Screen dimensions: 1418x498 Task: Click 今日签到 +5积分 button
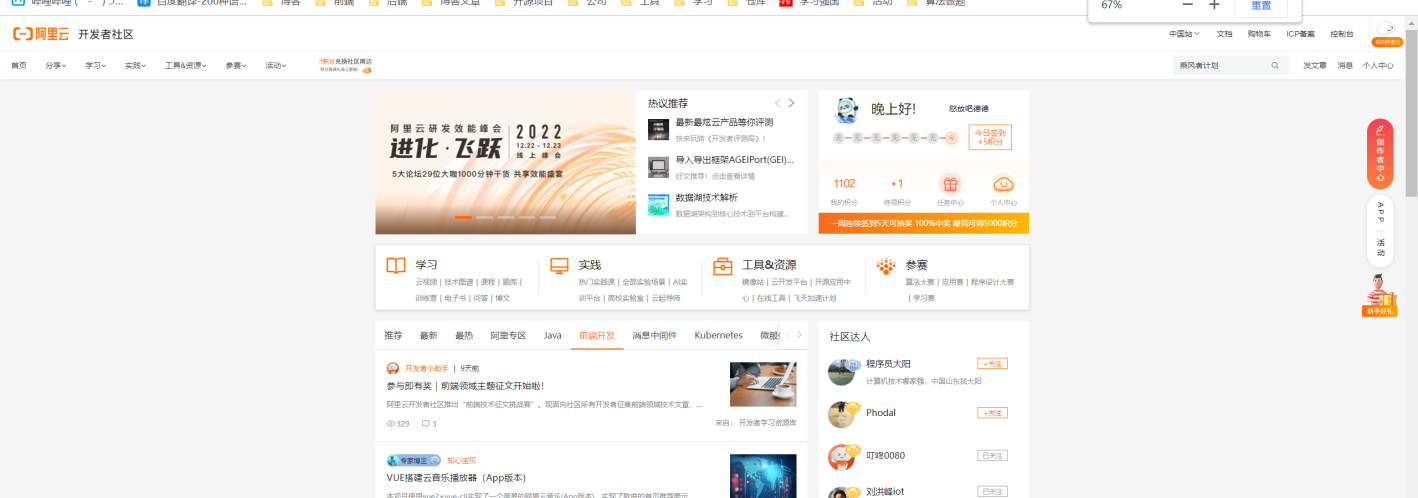pos(989,138)
